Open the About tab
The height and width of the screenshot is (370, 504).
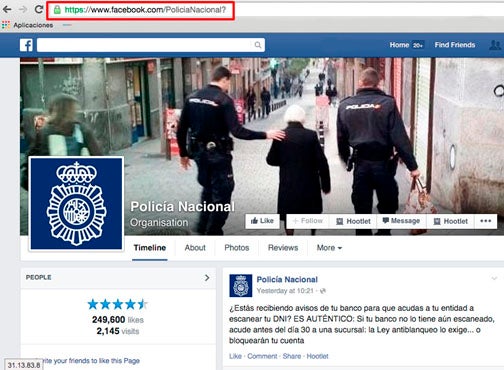click(x=195, y=248)
